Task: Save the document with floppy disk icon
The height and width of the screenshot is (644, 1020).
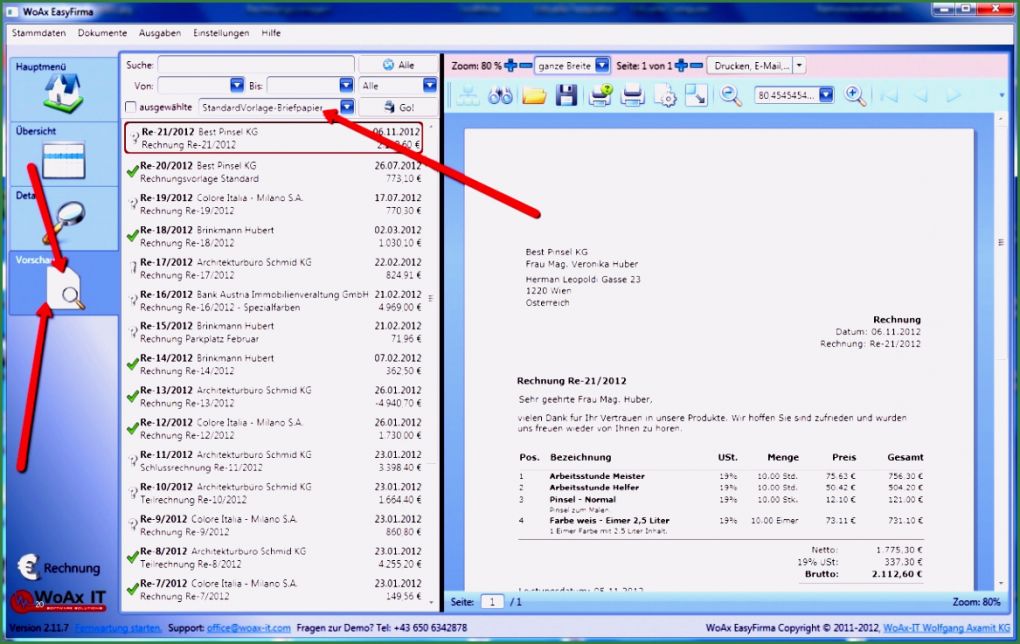Action: [x=566, y=95]
